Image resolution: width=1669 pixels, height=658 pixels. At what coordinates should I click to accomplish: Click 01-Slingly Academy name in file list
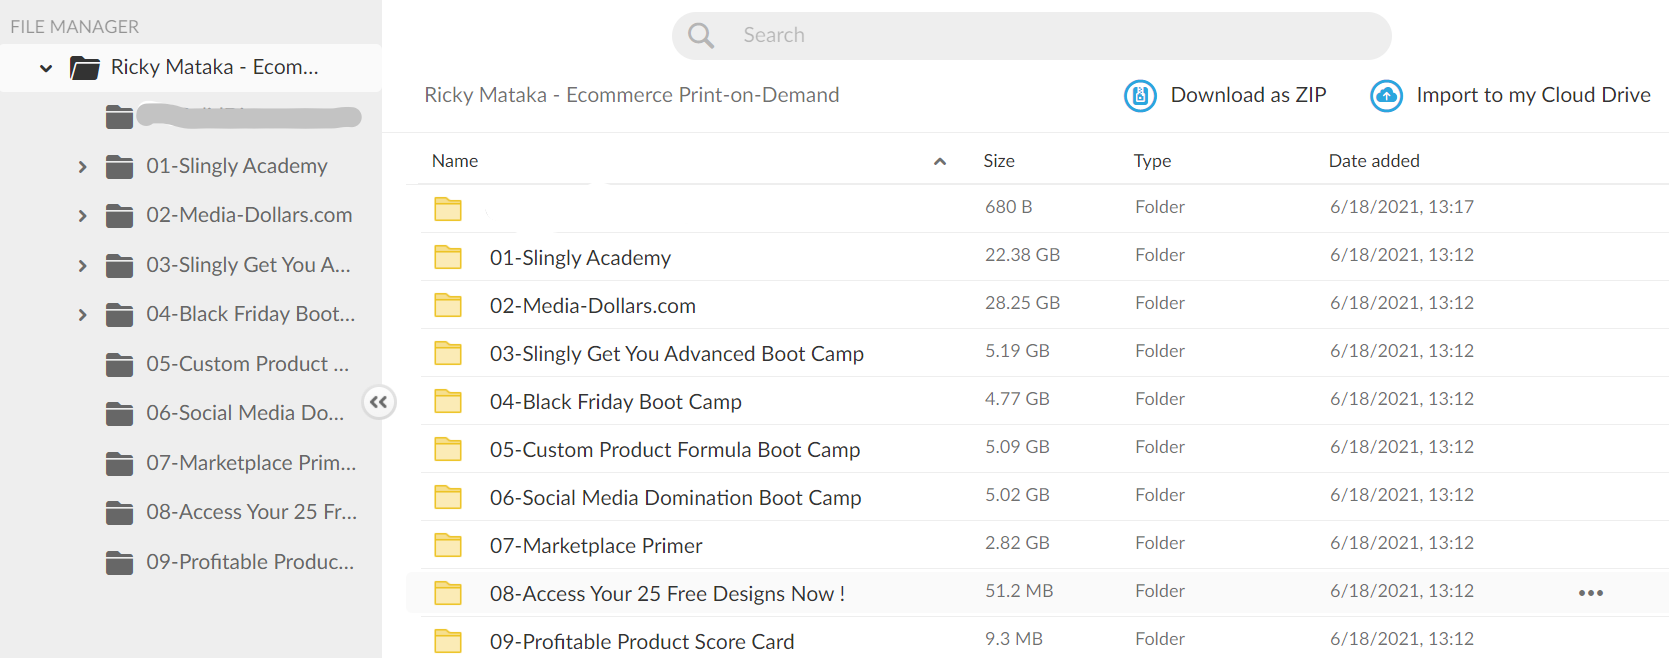580,258
